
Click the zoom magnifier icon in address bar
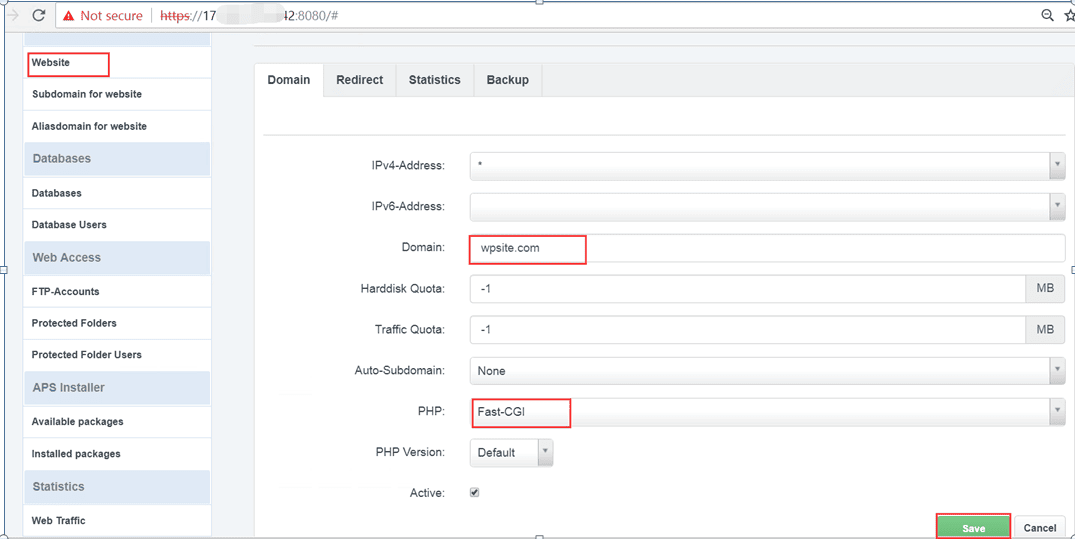1047,15
